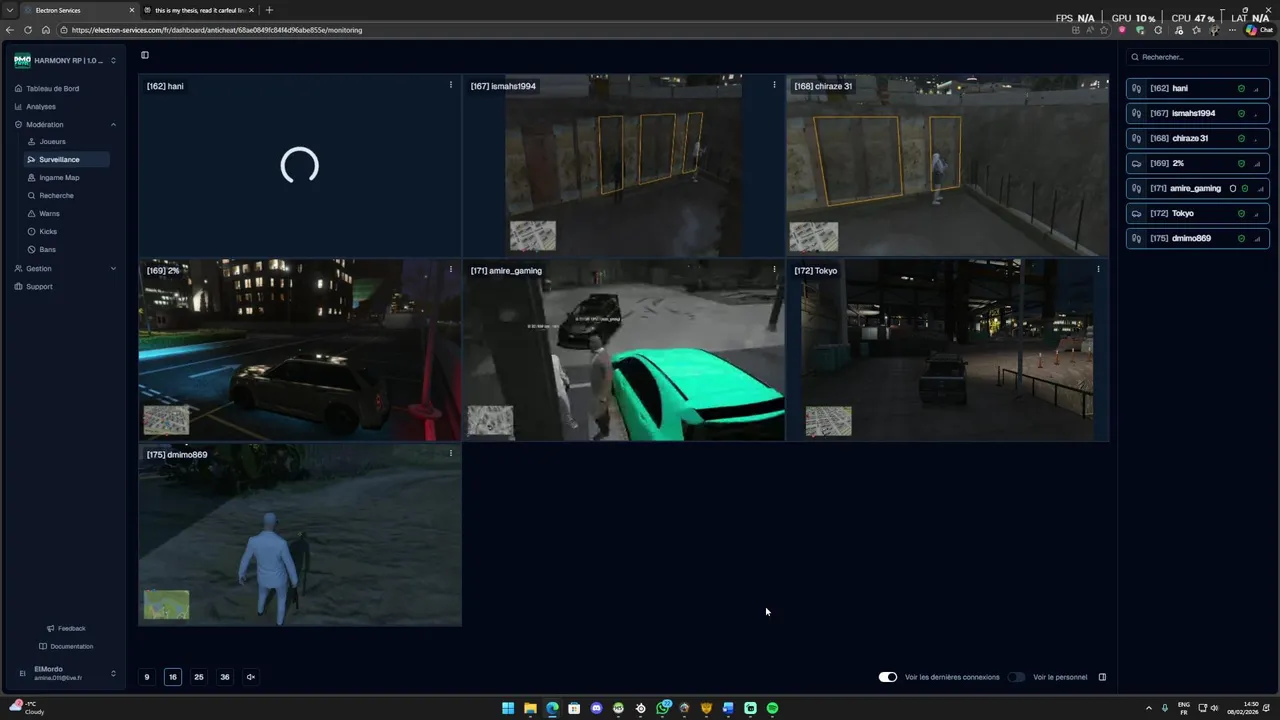
Task: Open Windows Start menu
Action: point(508,708)
